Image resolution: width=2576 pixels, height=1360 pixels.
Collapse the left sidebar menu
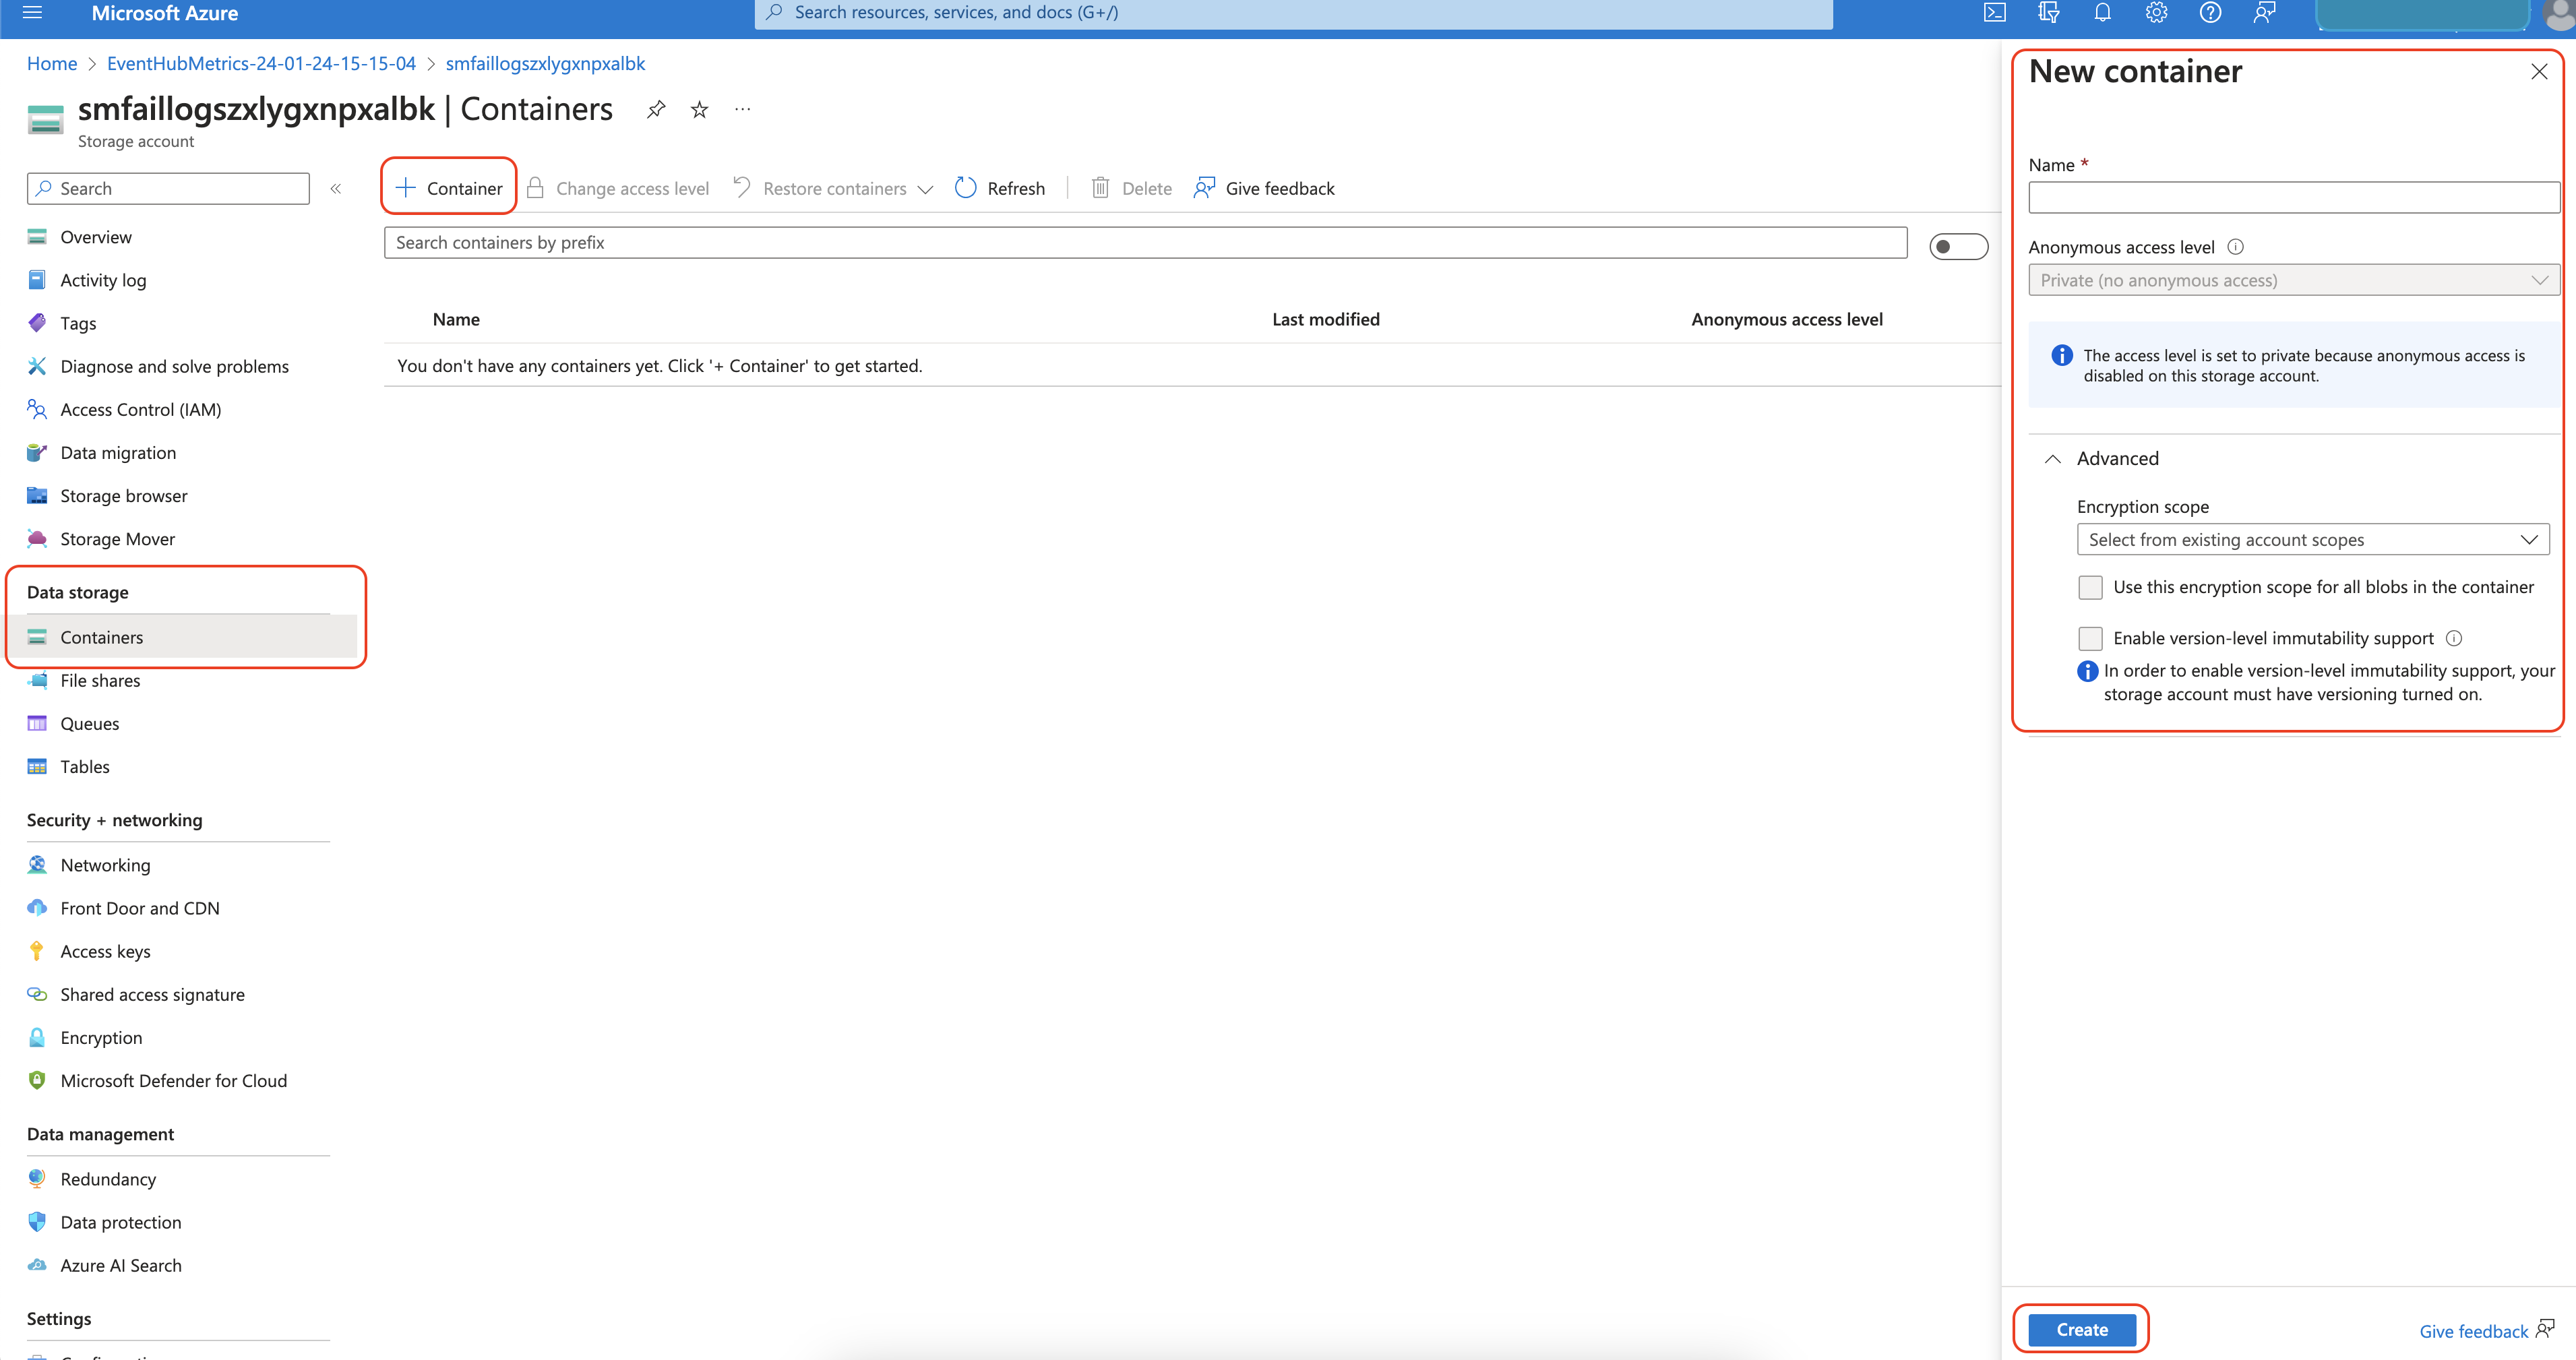click(x=336, y=188)
